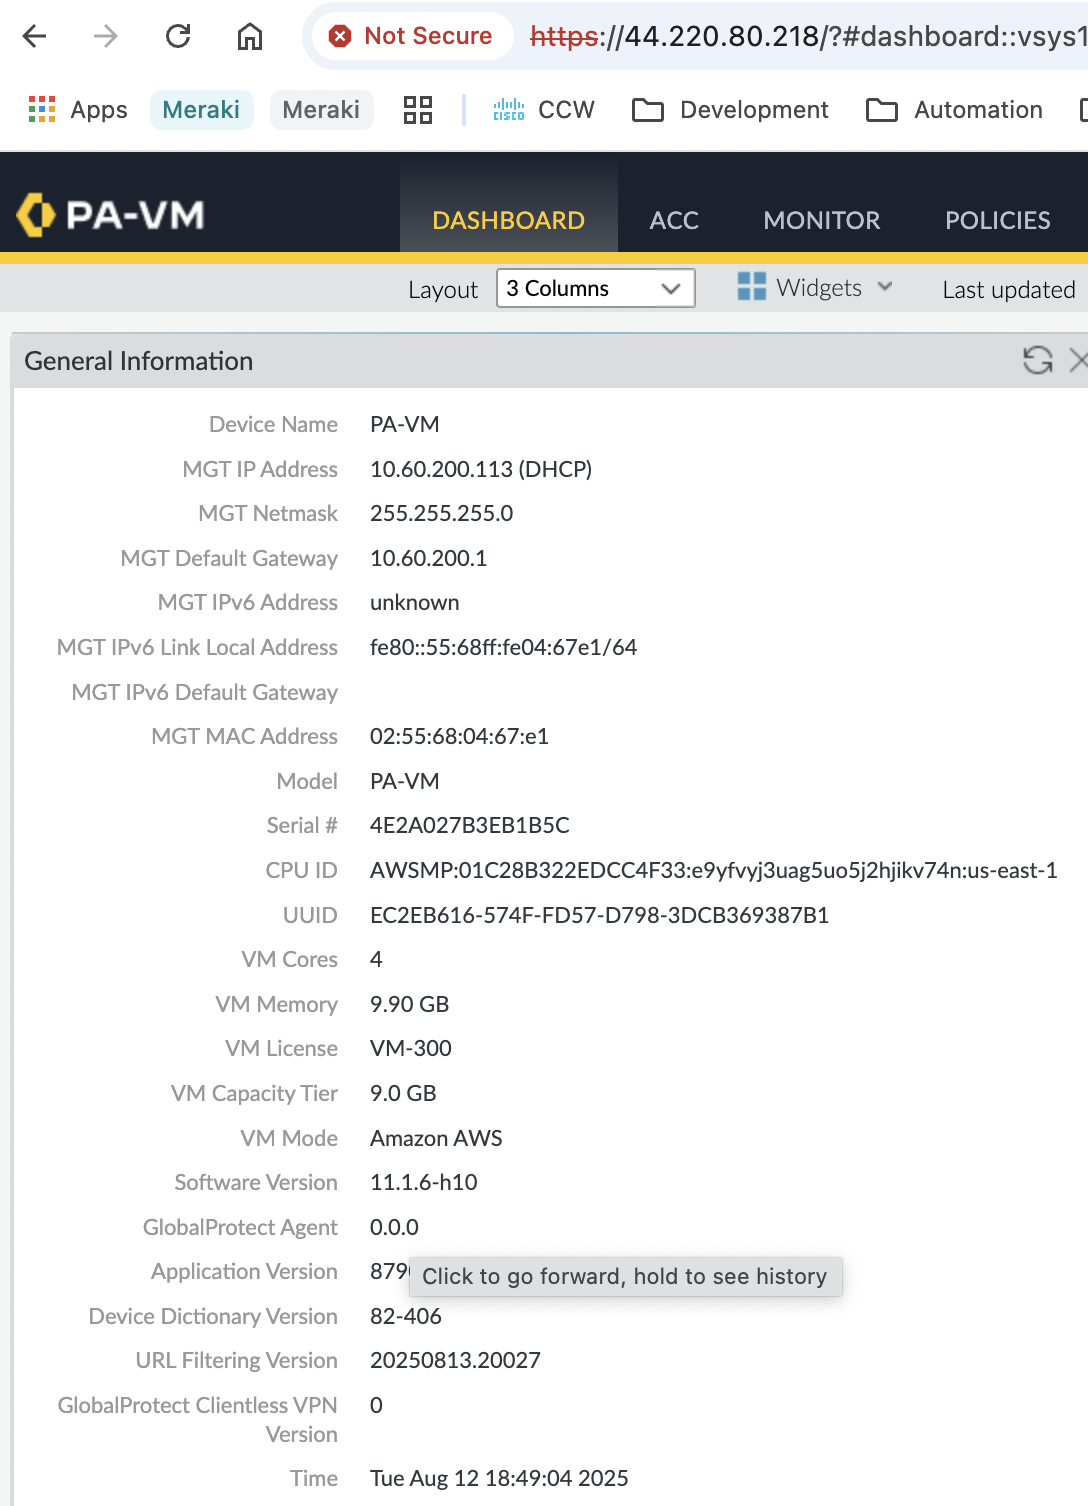
Task: Switch to the POLICIES tab
Action: click(x=997, y=220)
